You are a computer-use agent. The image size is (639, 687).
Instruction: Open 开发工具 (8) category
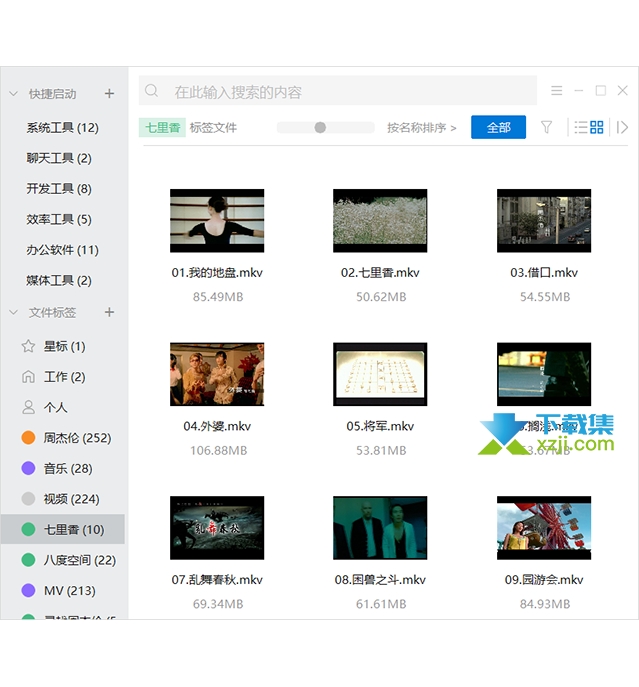[x=59, y=189]
